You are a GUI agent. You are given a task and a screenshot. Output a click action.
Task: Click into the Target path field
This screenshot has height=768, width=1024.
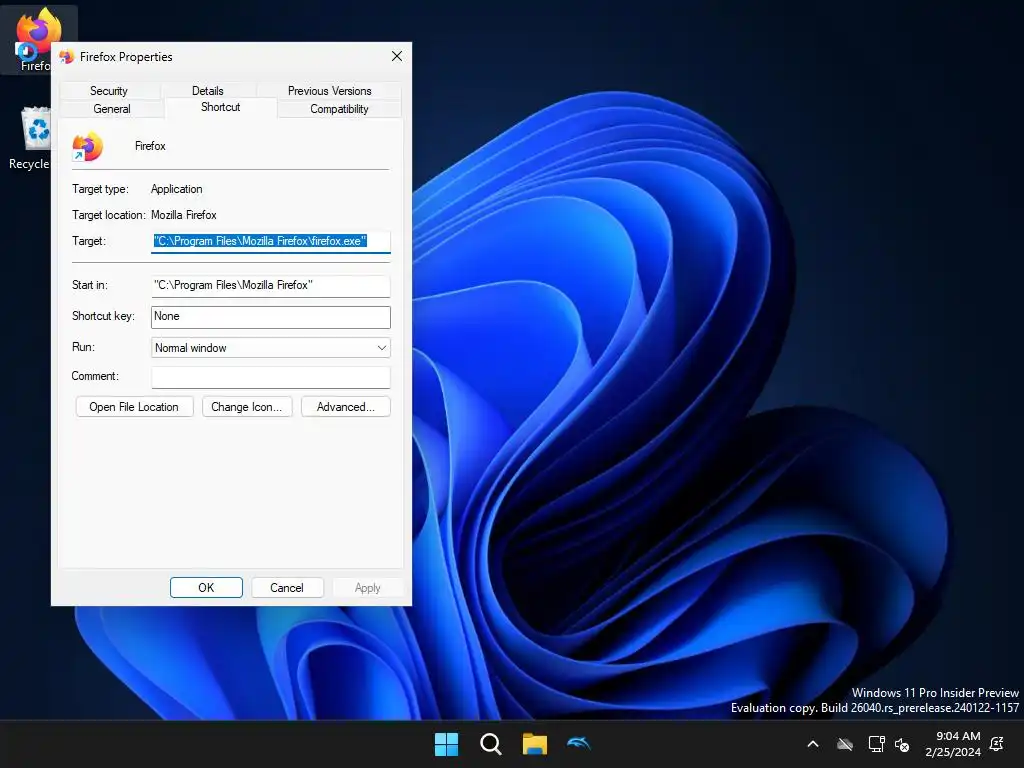point(270,242)
